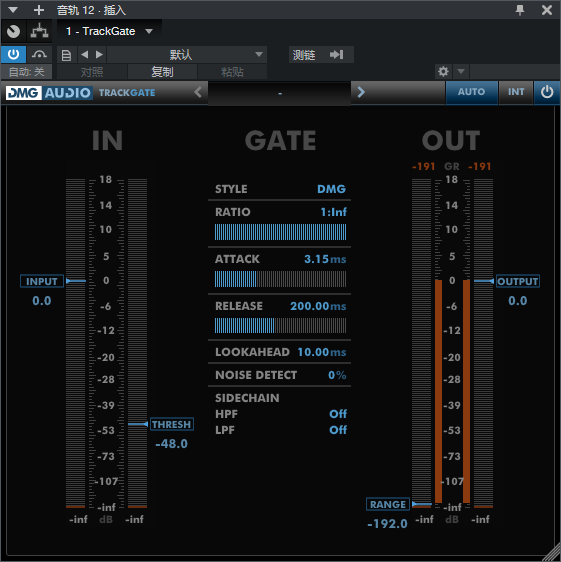Click the LOOKAHEAD value 10.00 ms

tap(322, 352)
